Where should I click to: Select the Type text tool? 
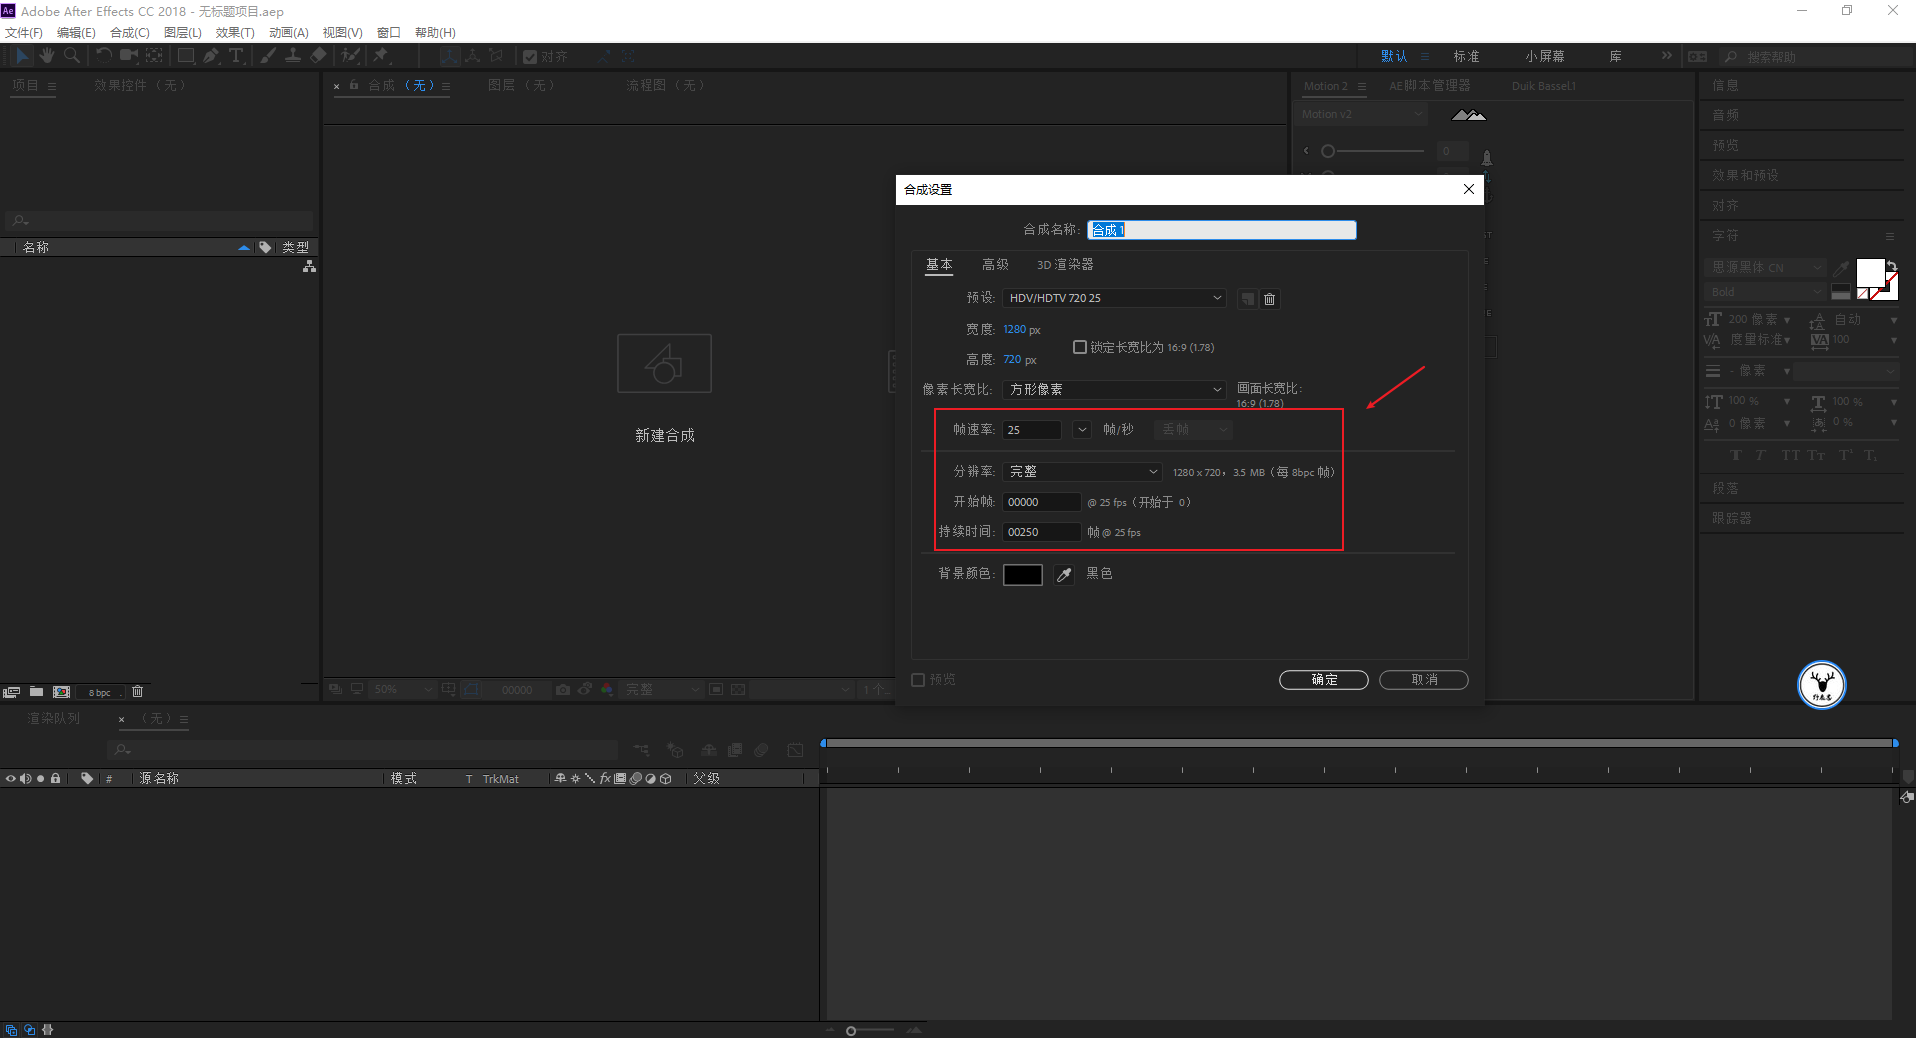(x=236, y=56)
